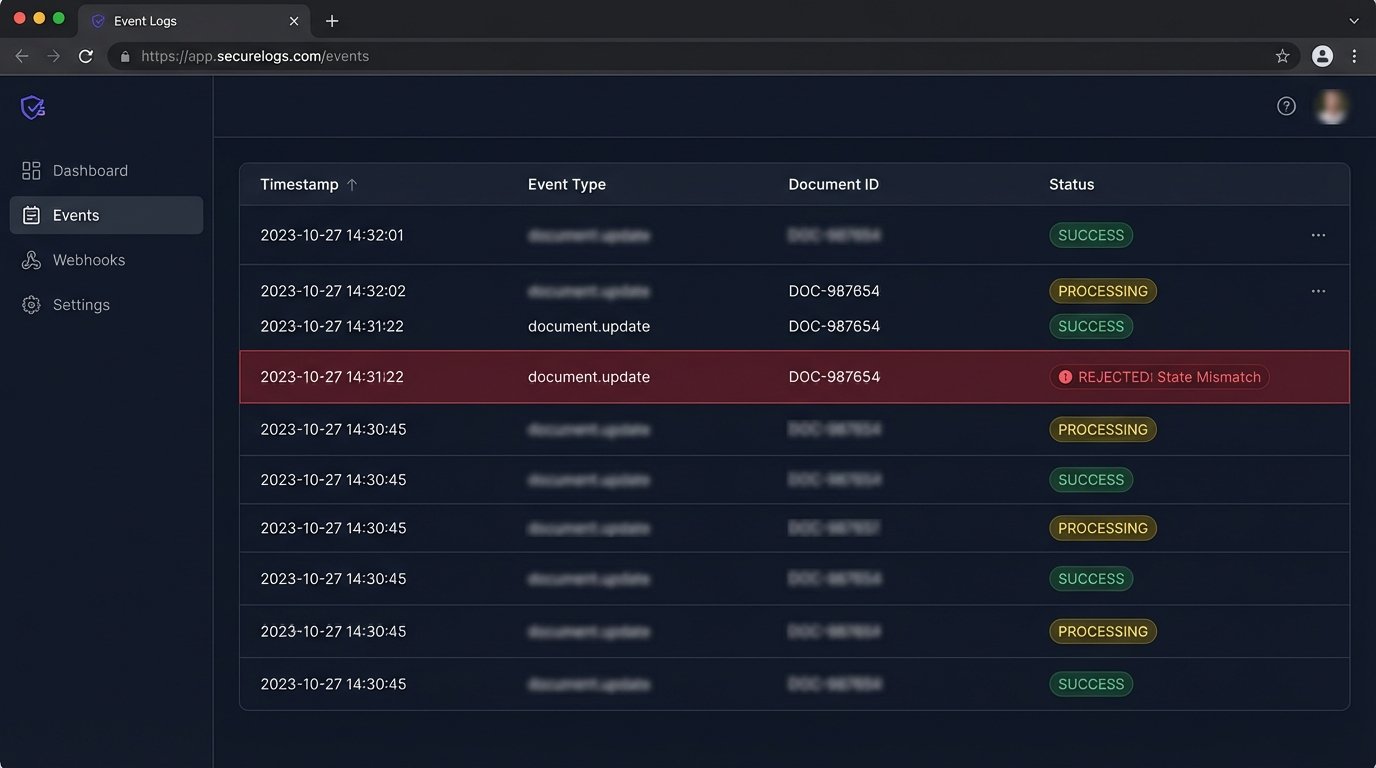Image resolution: width=1376 pixels, height=768 pixels.
Task: Open ellipsis menu on the PROCESSING row
Action: (1317, 290)
